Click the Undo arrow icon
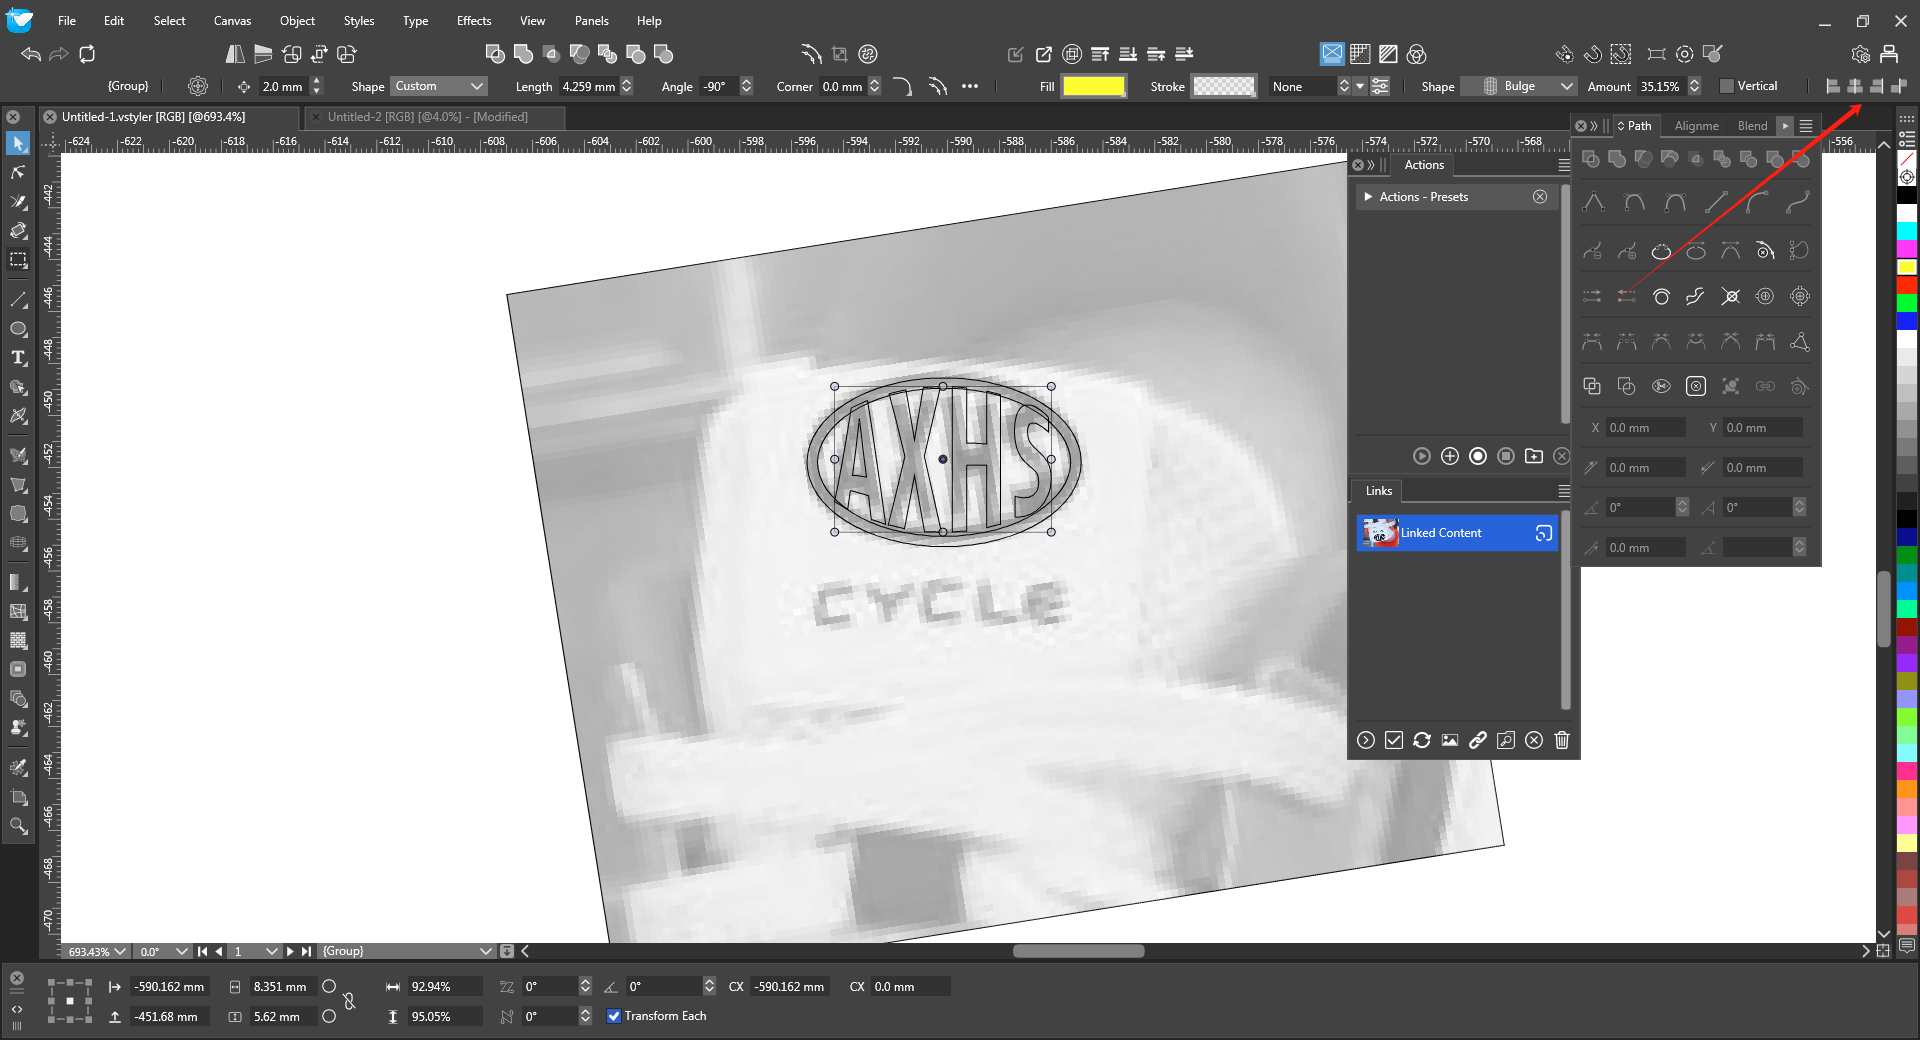1920x1040 pixels. [x=31, y=54]
